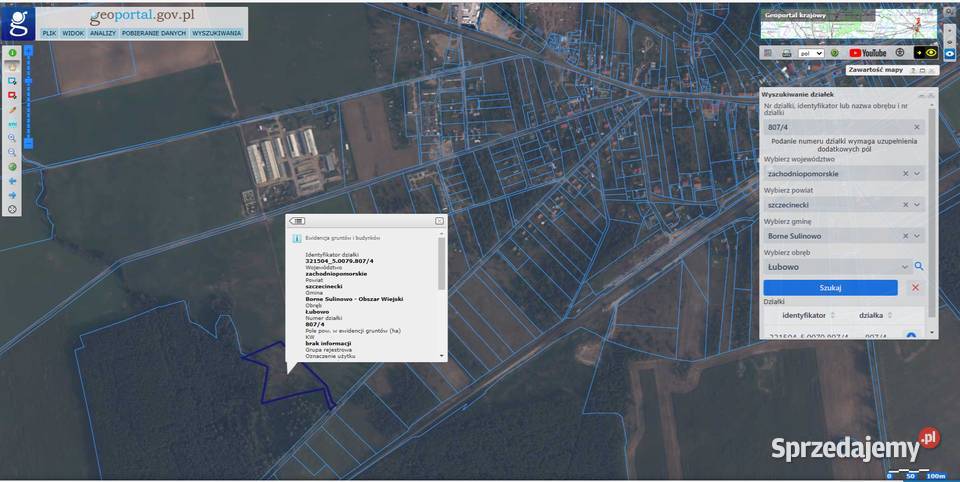Click magnifier icon next to obręb field
The height and width of the screenshot is (482, 960).
(919, 266)
